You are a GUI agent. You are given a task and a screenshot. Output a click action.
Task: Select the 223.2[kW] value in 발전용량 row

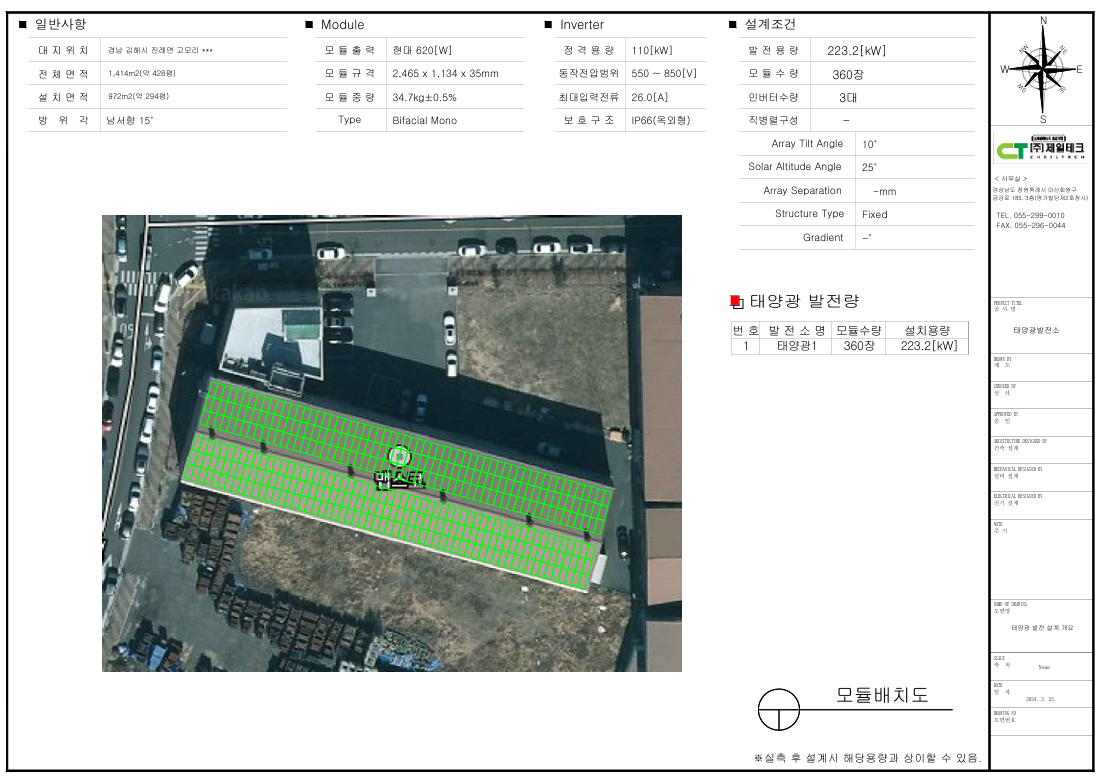coord(856,51)
